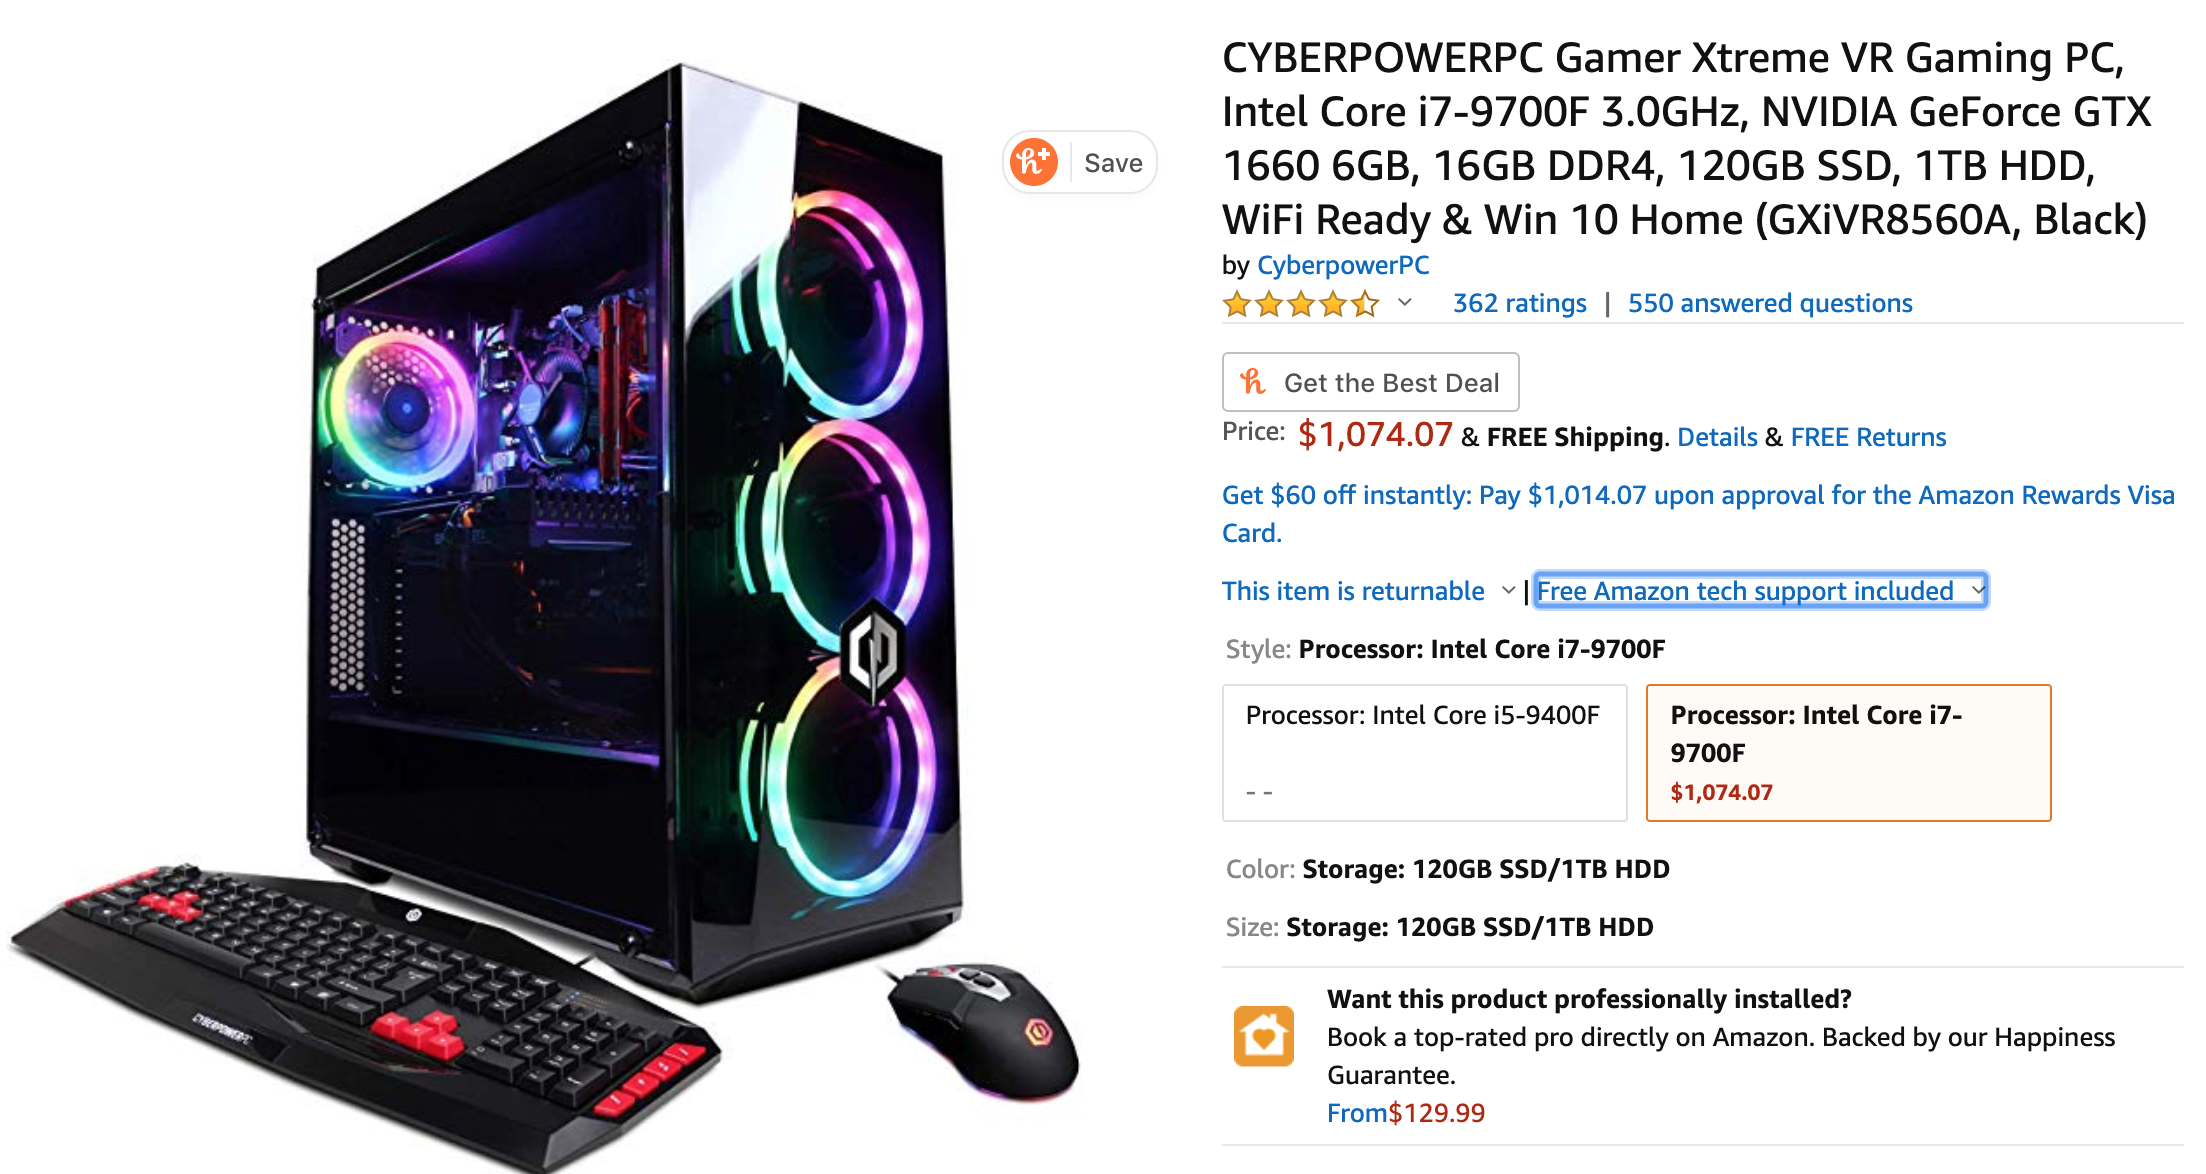
Task: Click the Amazon Rewards Visa Card offer link
Action: (1698, 514)
